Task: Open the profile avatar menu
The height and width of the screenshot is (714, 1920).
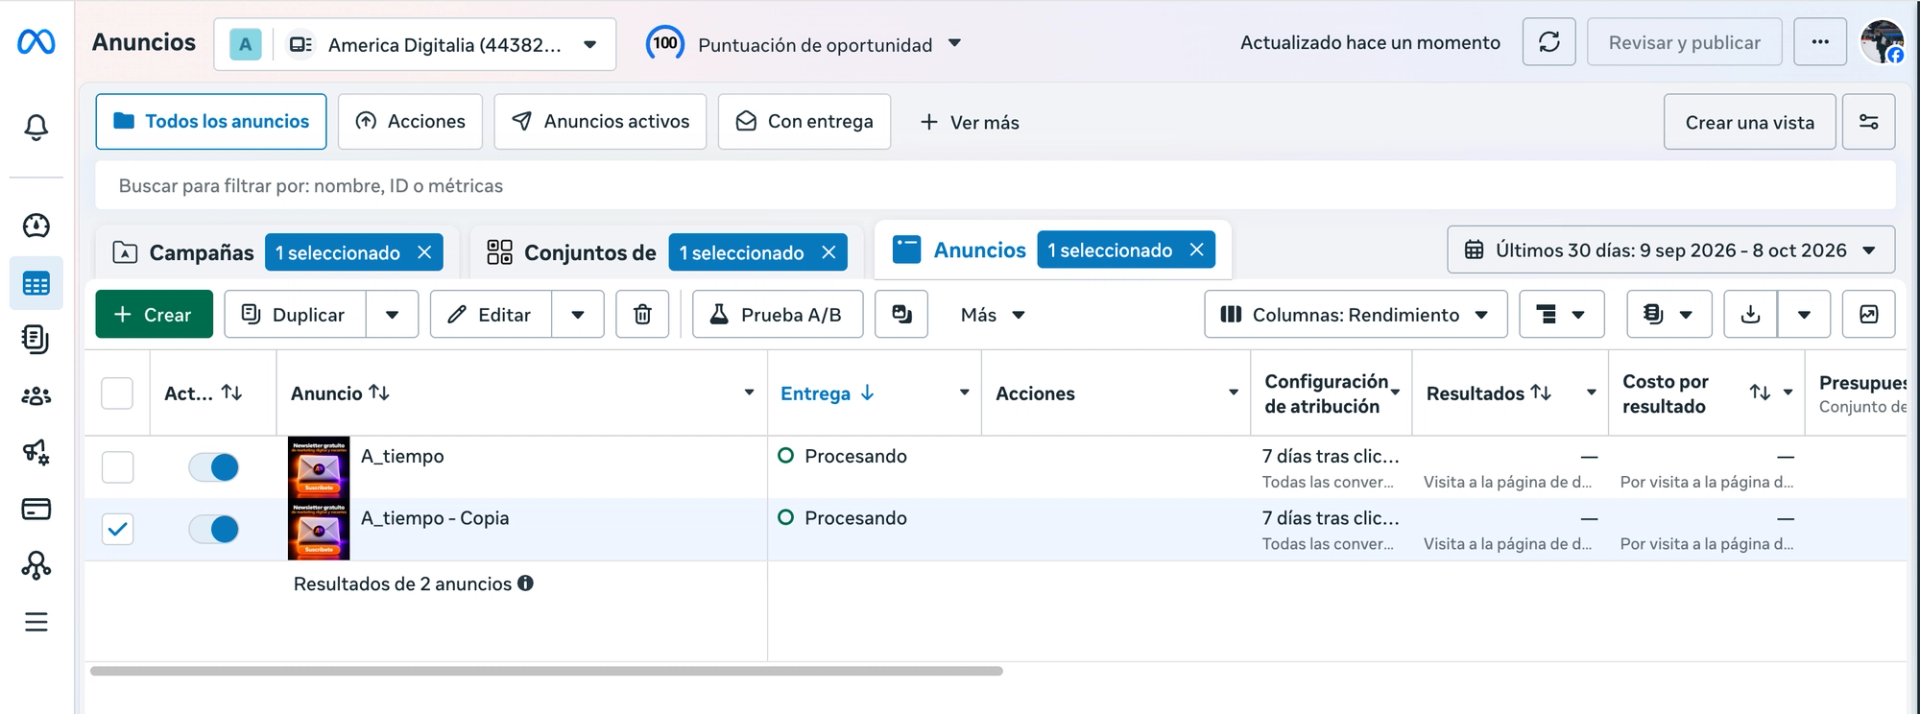Action: [x=1882, y=42]
